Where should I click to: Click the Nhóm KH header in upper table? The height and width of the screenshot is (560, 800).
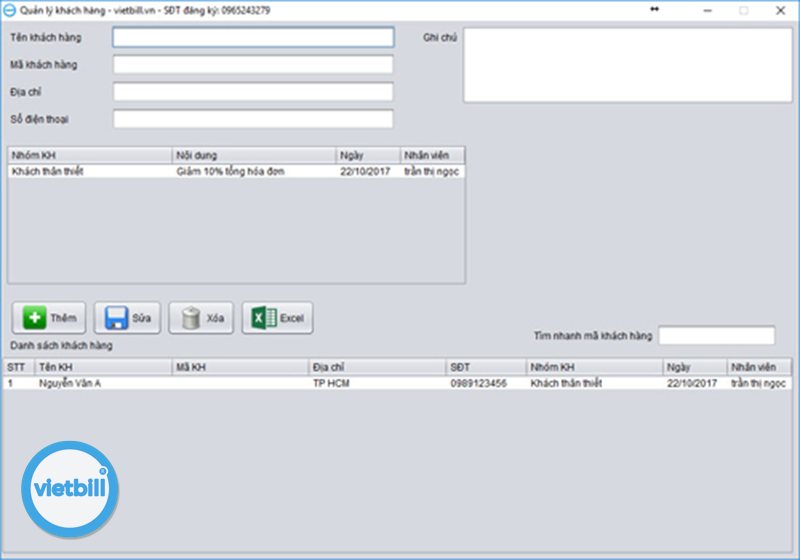pyautogui.click(x=90, y=156)
